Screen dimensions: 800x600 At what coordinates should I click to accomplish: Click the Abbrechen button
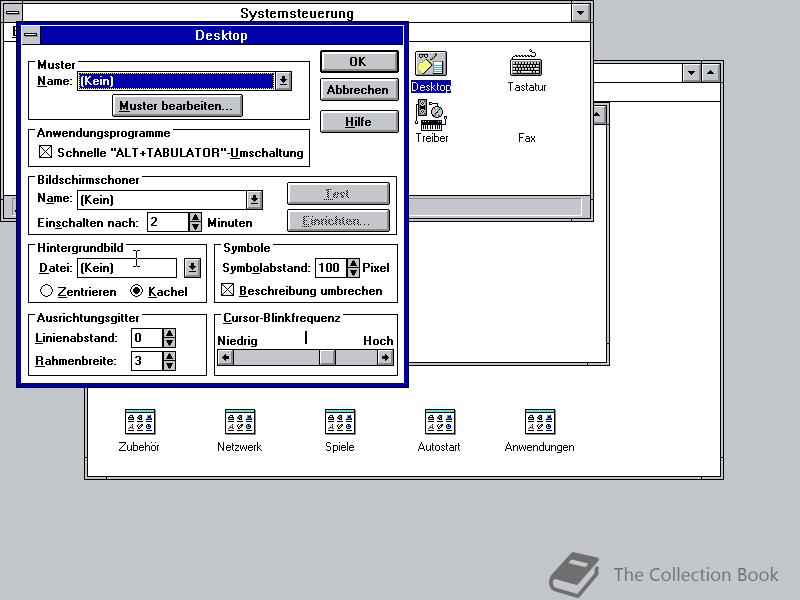click(359, 90)
